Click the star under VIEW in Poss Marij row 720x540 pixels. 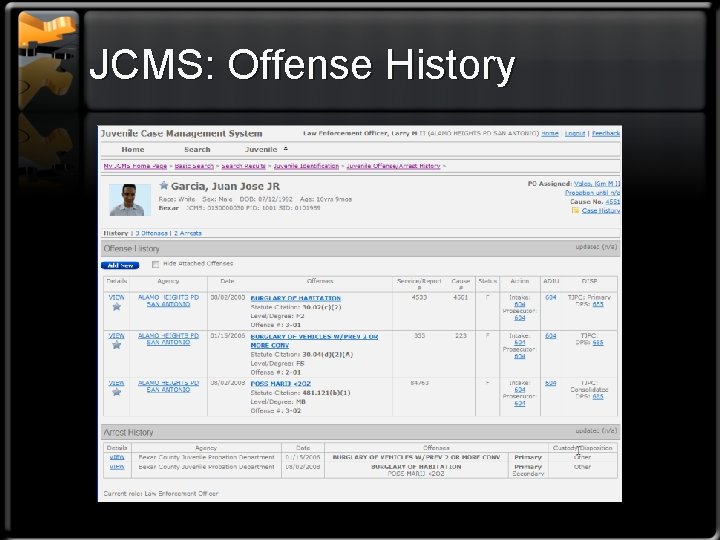point(117,392)
